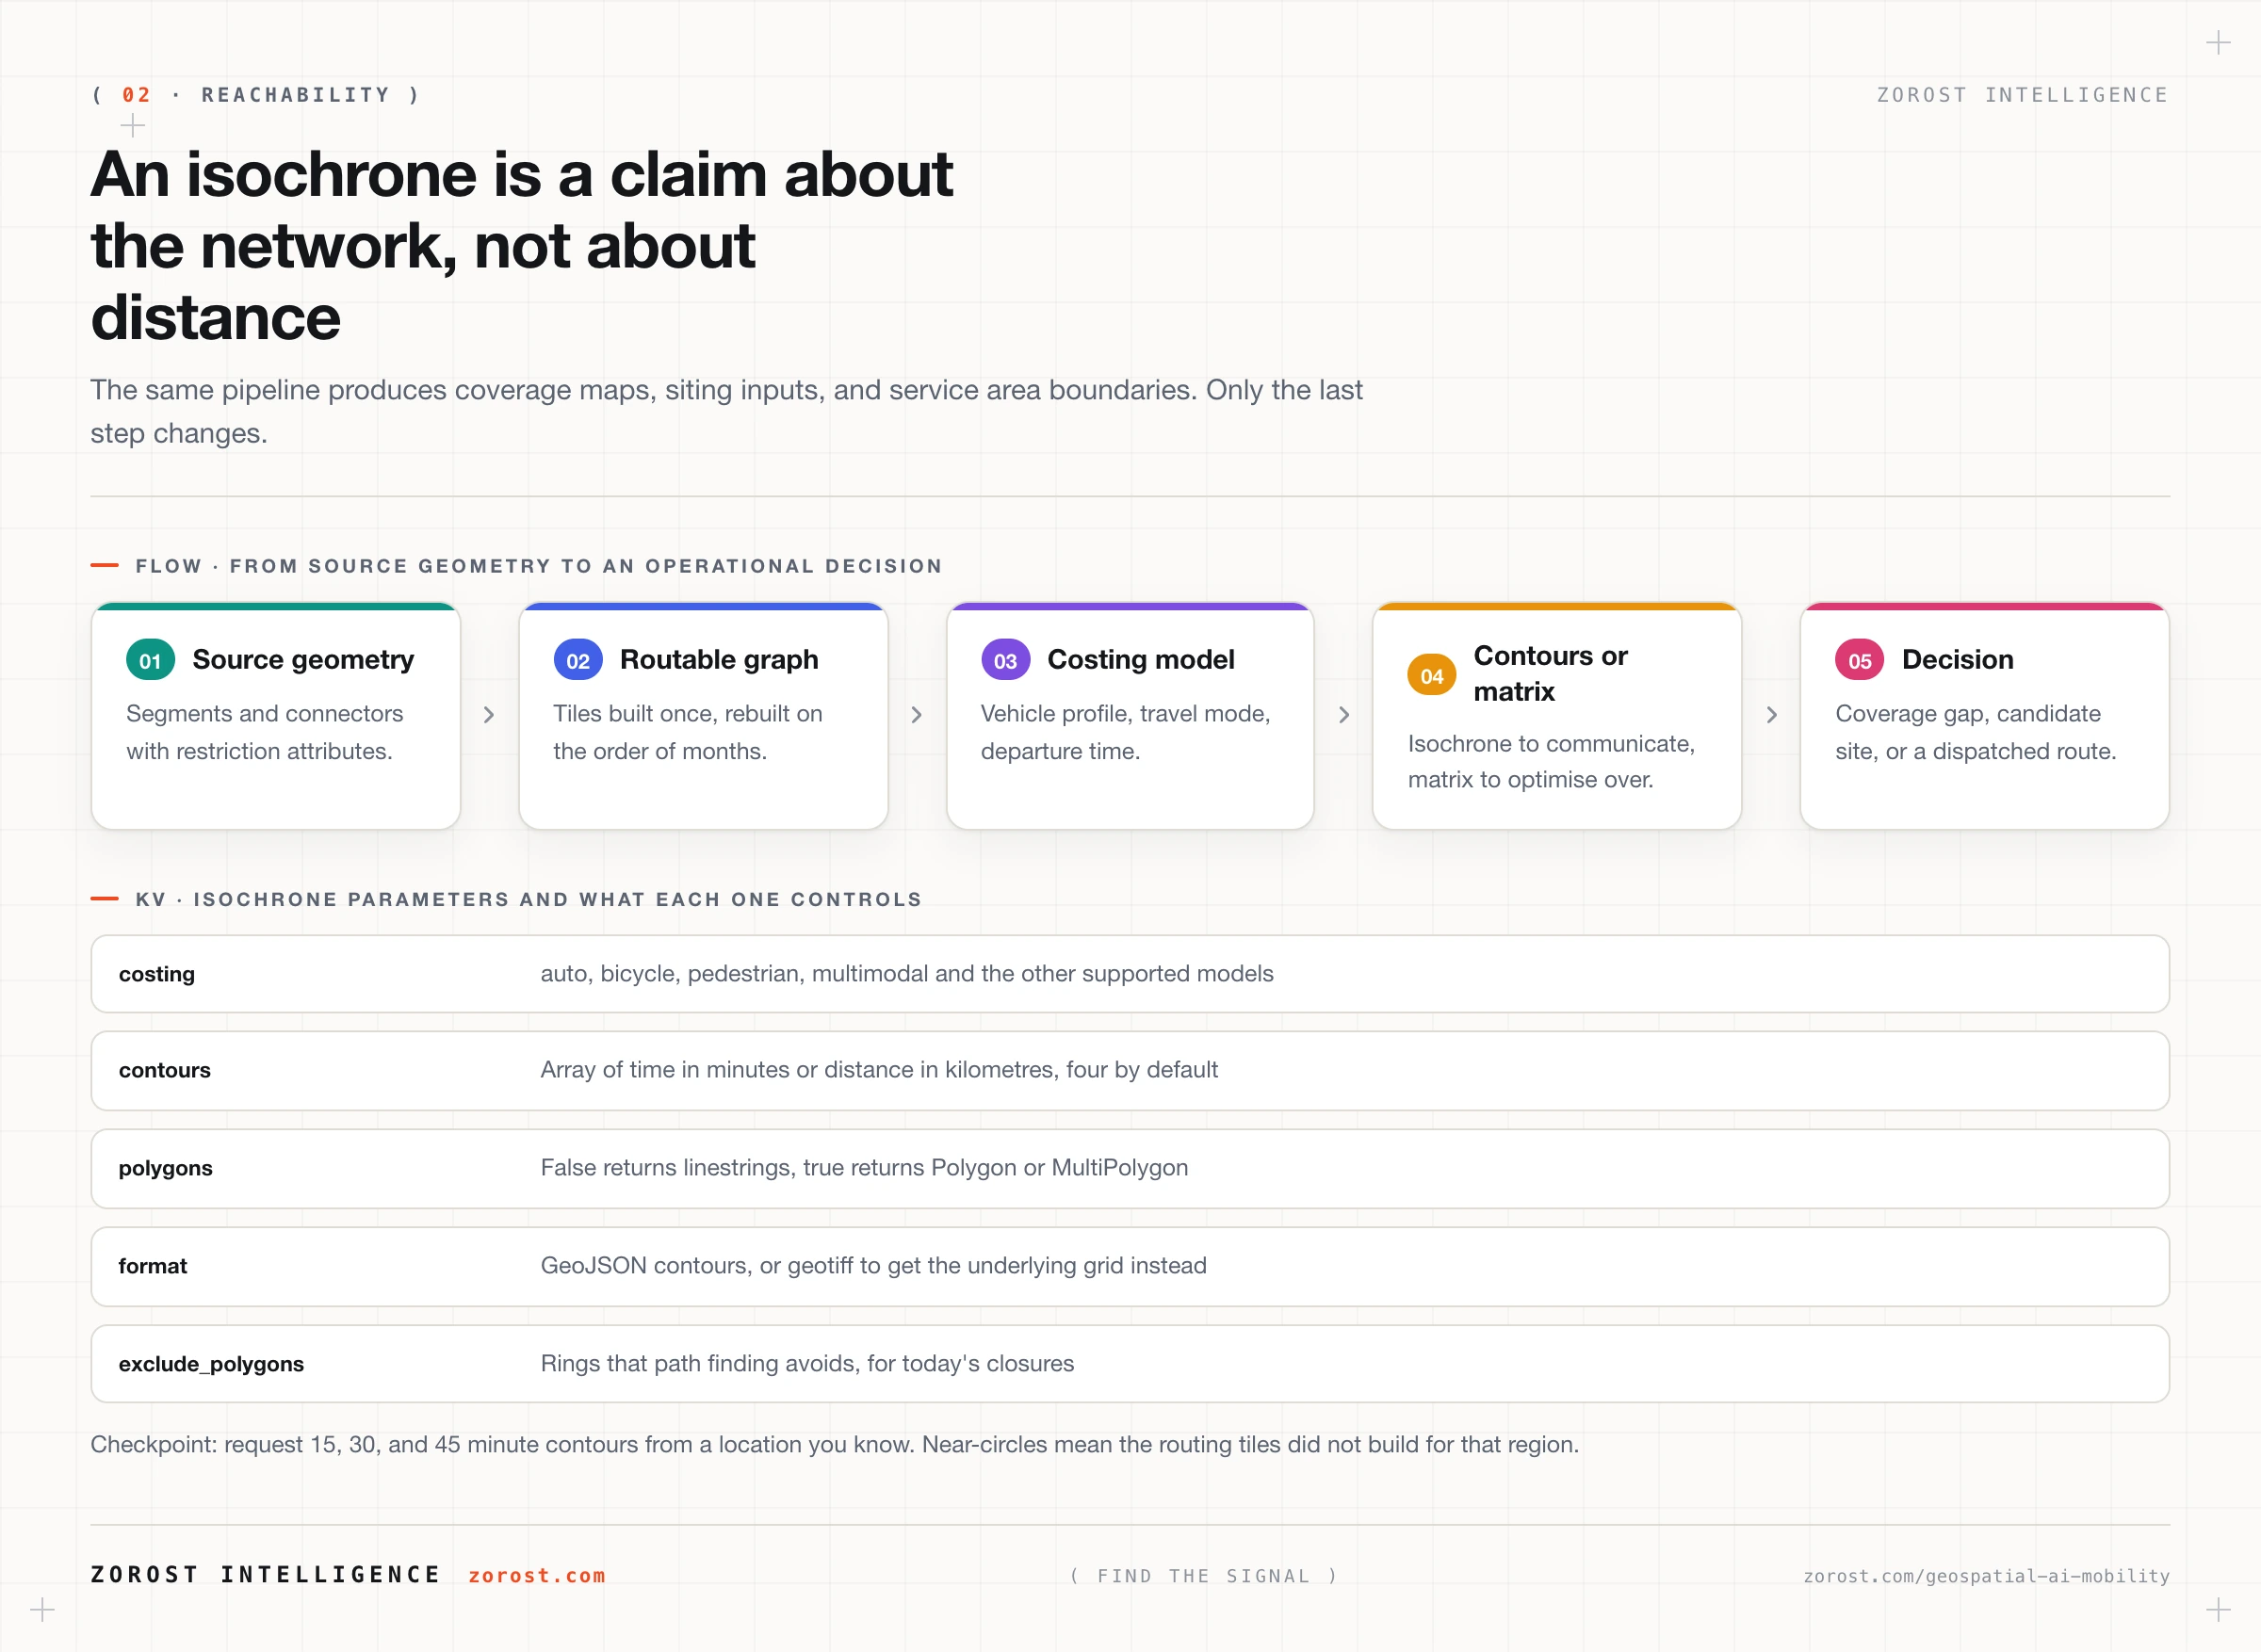Click the teal color bar atop Source geometry card
The height and width of the screenshot is (1652, 2261).
point(276,606)
